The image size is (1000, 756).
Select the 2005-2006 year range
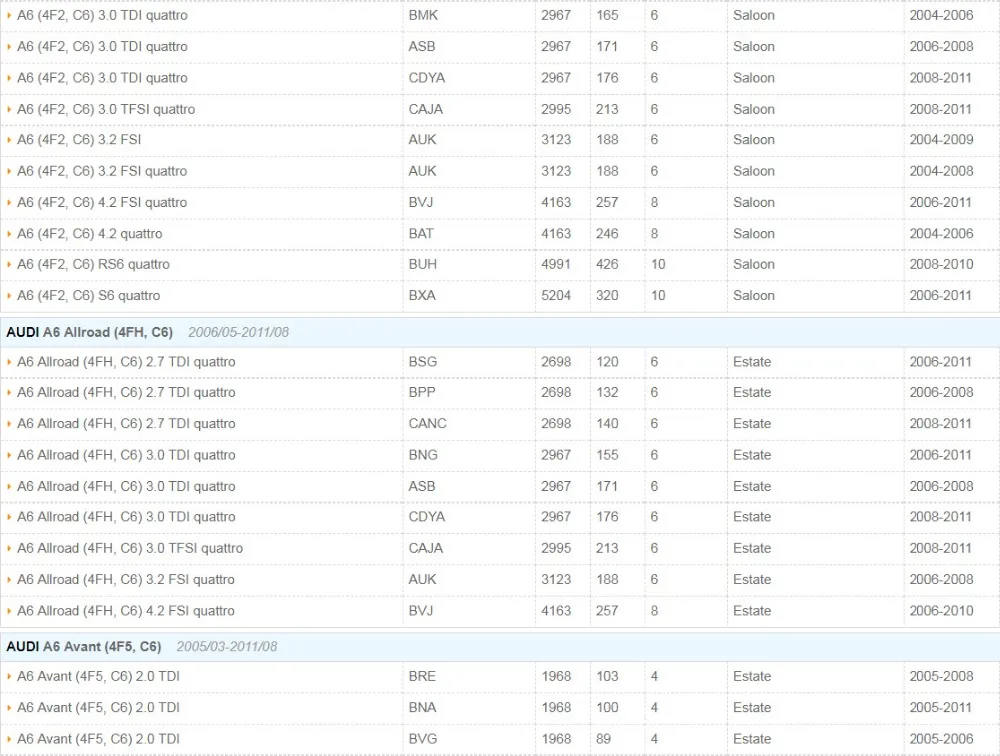[x=941, y=739]
